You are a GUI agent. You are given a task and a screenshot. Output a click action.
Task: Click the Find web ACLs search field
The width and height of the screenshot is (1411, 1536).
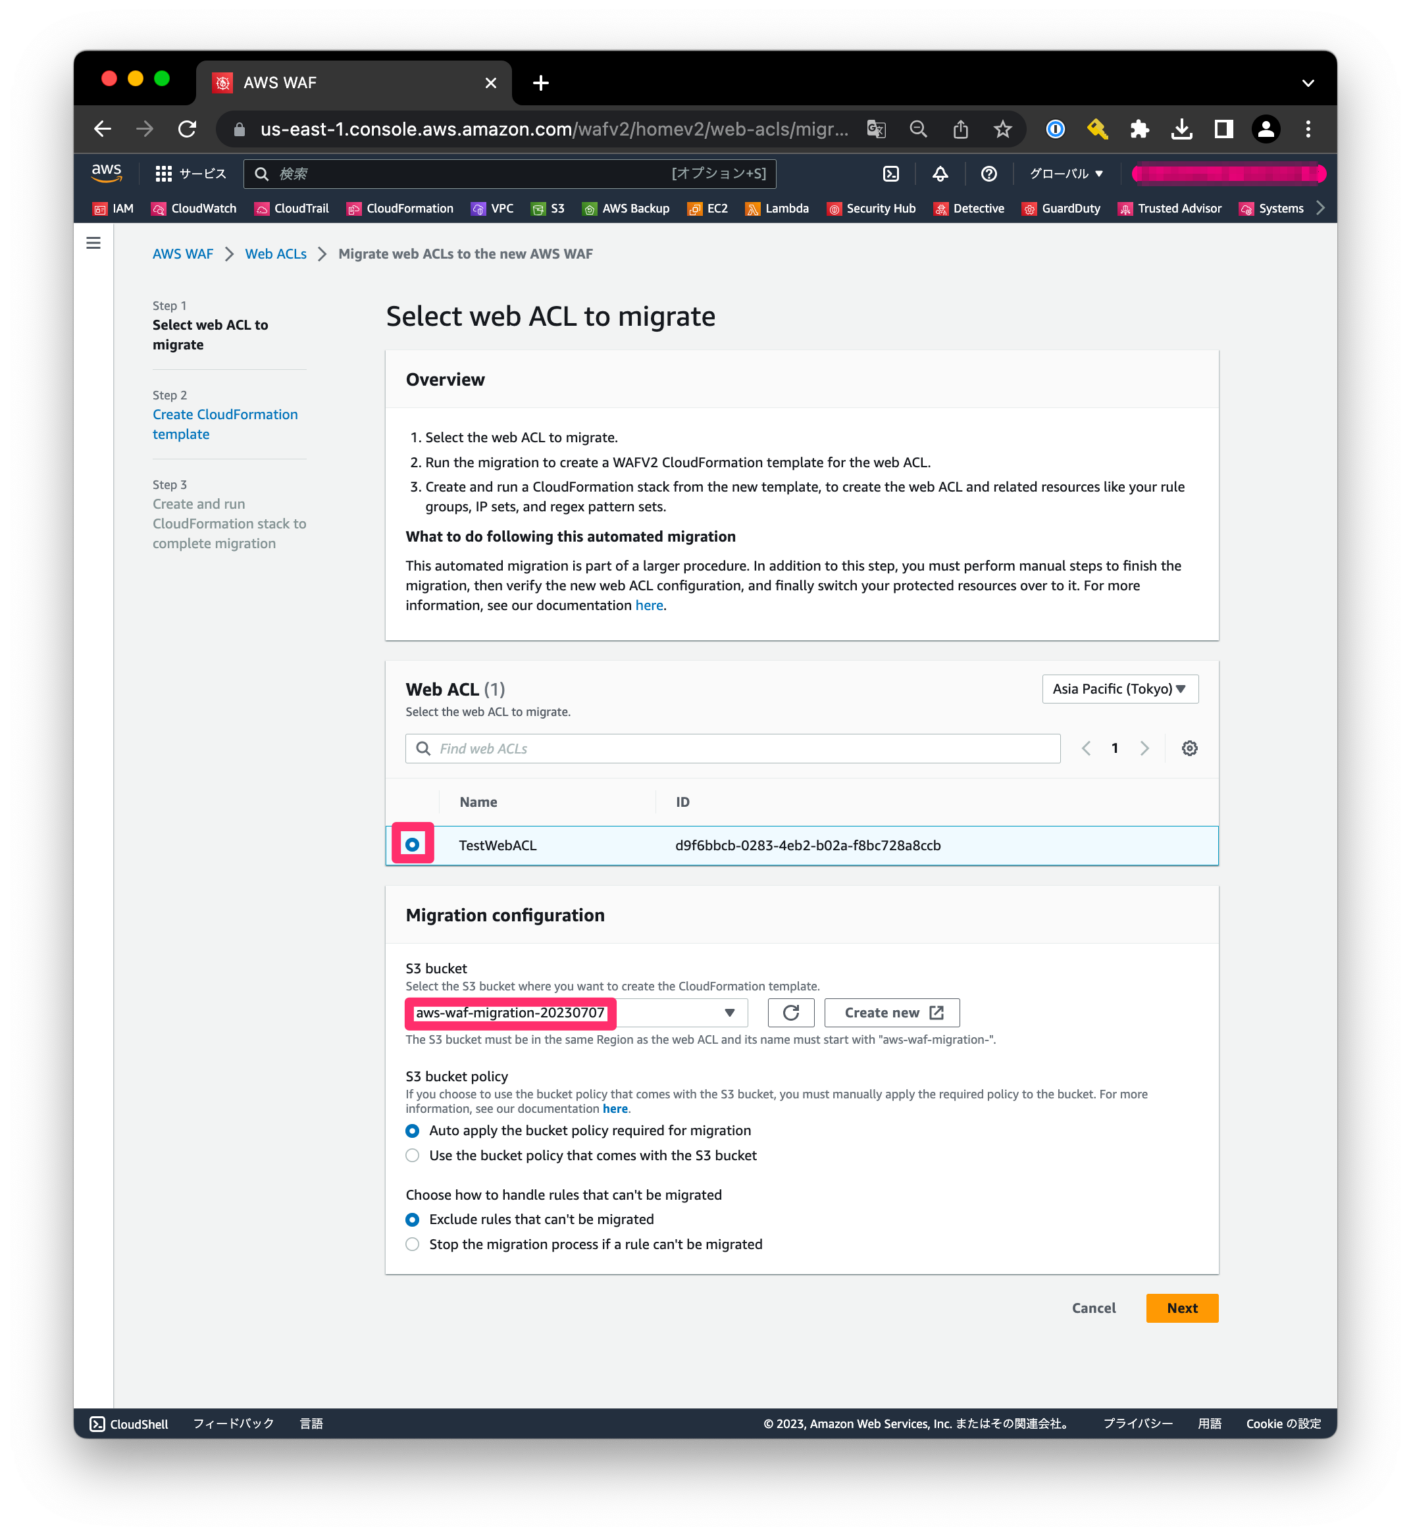[x=733, y=749]
